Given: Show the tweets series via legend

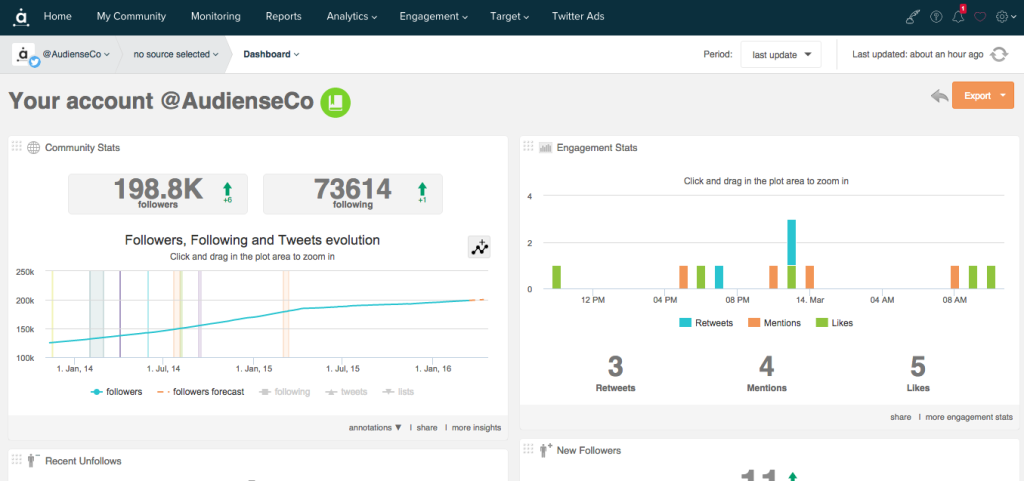Looking at the screenshot, I should [x=347, y=392].
